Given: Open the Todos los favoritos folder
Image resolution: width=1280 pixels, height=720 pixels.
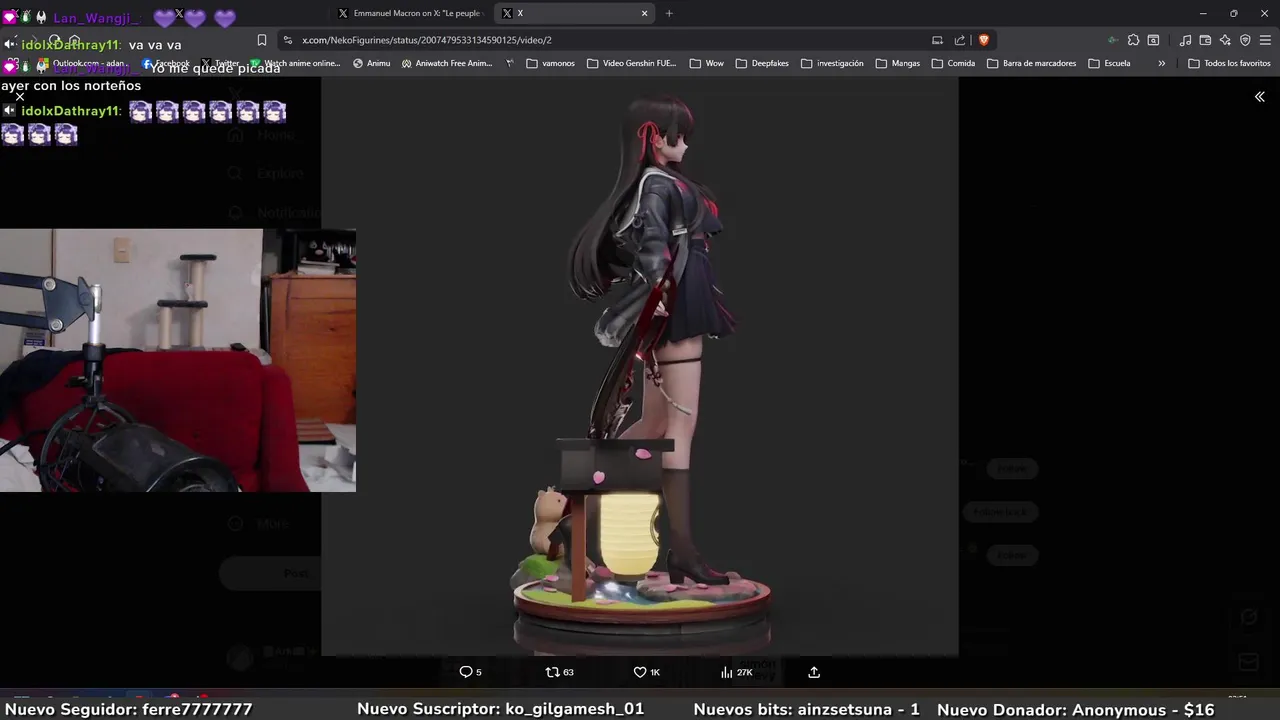Looking at the screenshot, I should (x=1229, y=63).
